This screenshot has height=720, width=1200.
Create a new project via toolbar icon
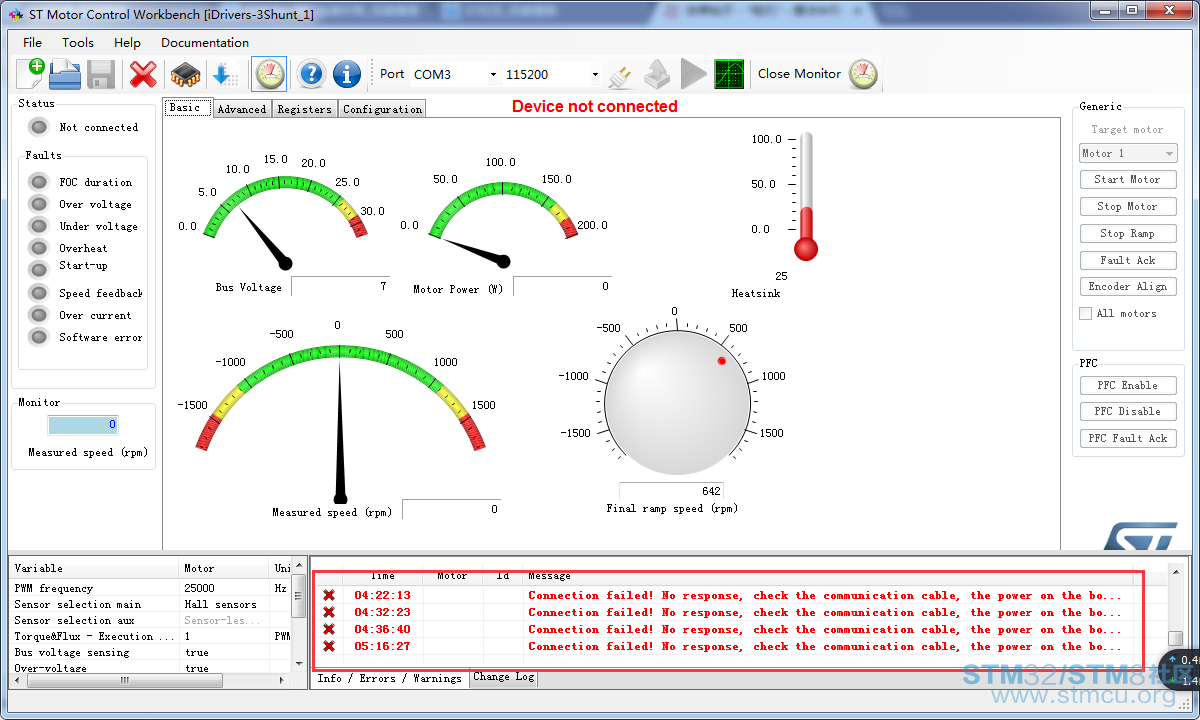coord(30,74)
